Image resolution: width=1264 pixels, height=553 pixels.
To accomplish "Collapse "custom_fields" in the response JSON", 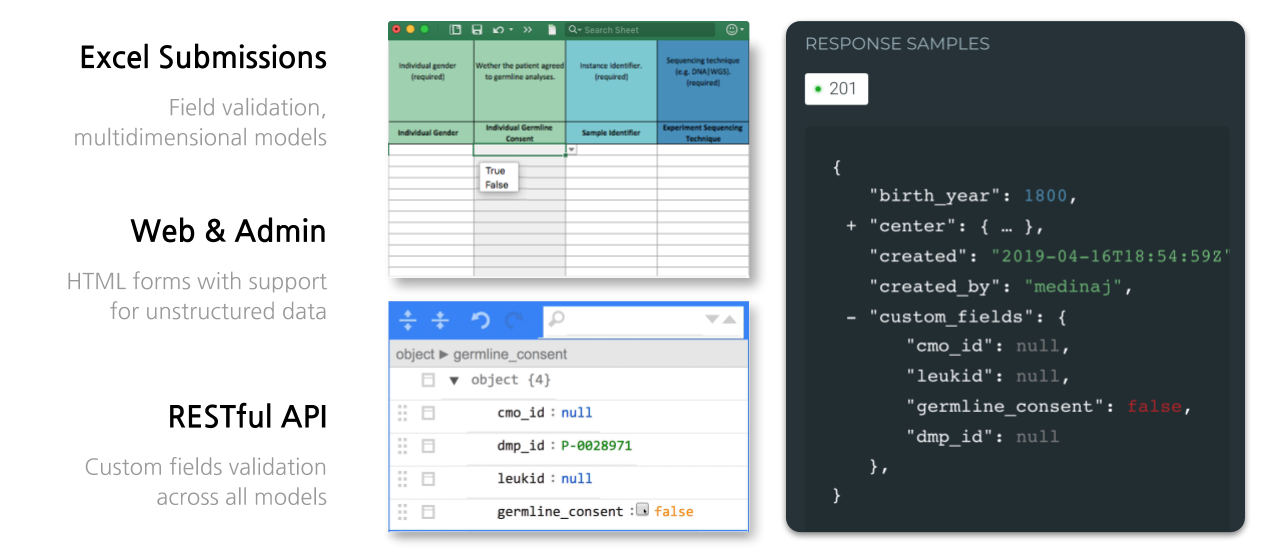I will coord(851,317).
